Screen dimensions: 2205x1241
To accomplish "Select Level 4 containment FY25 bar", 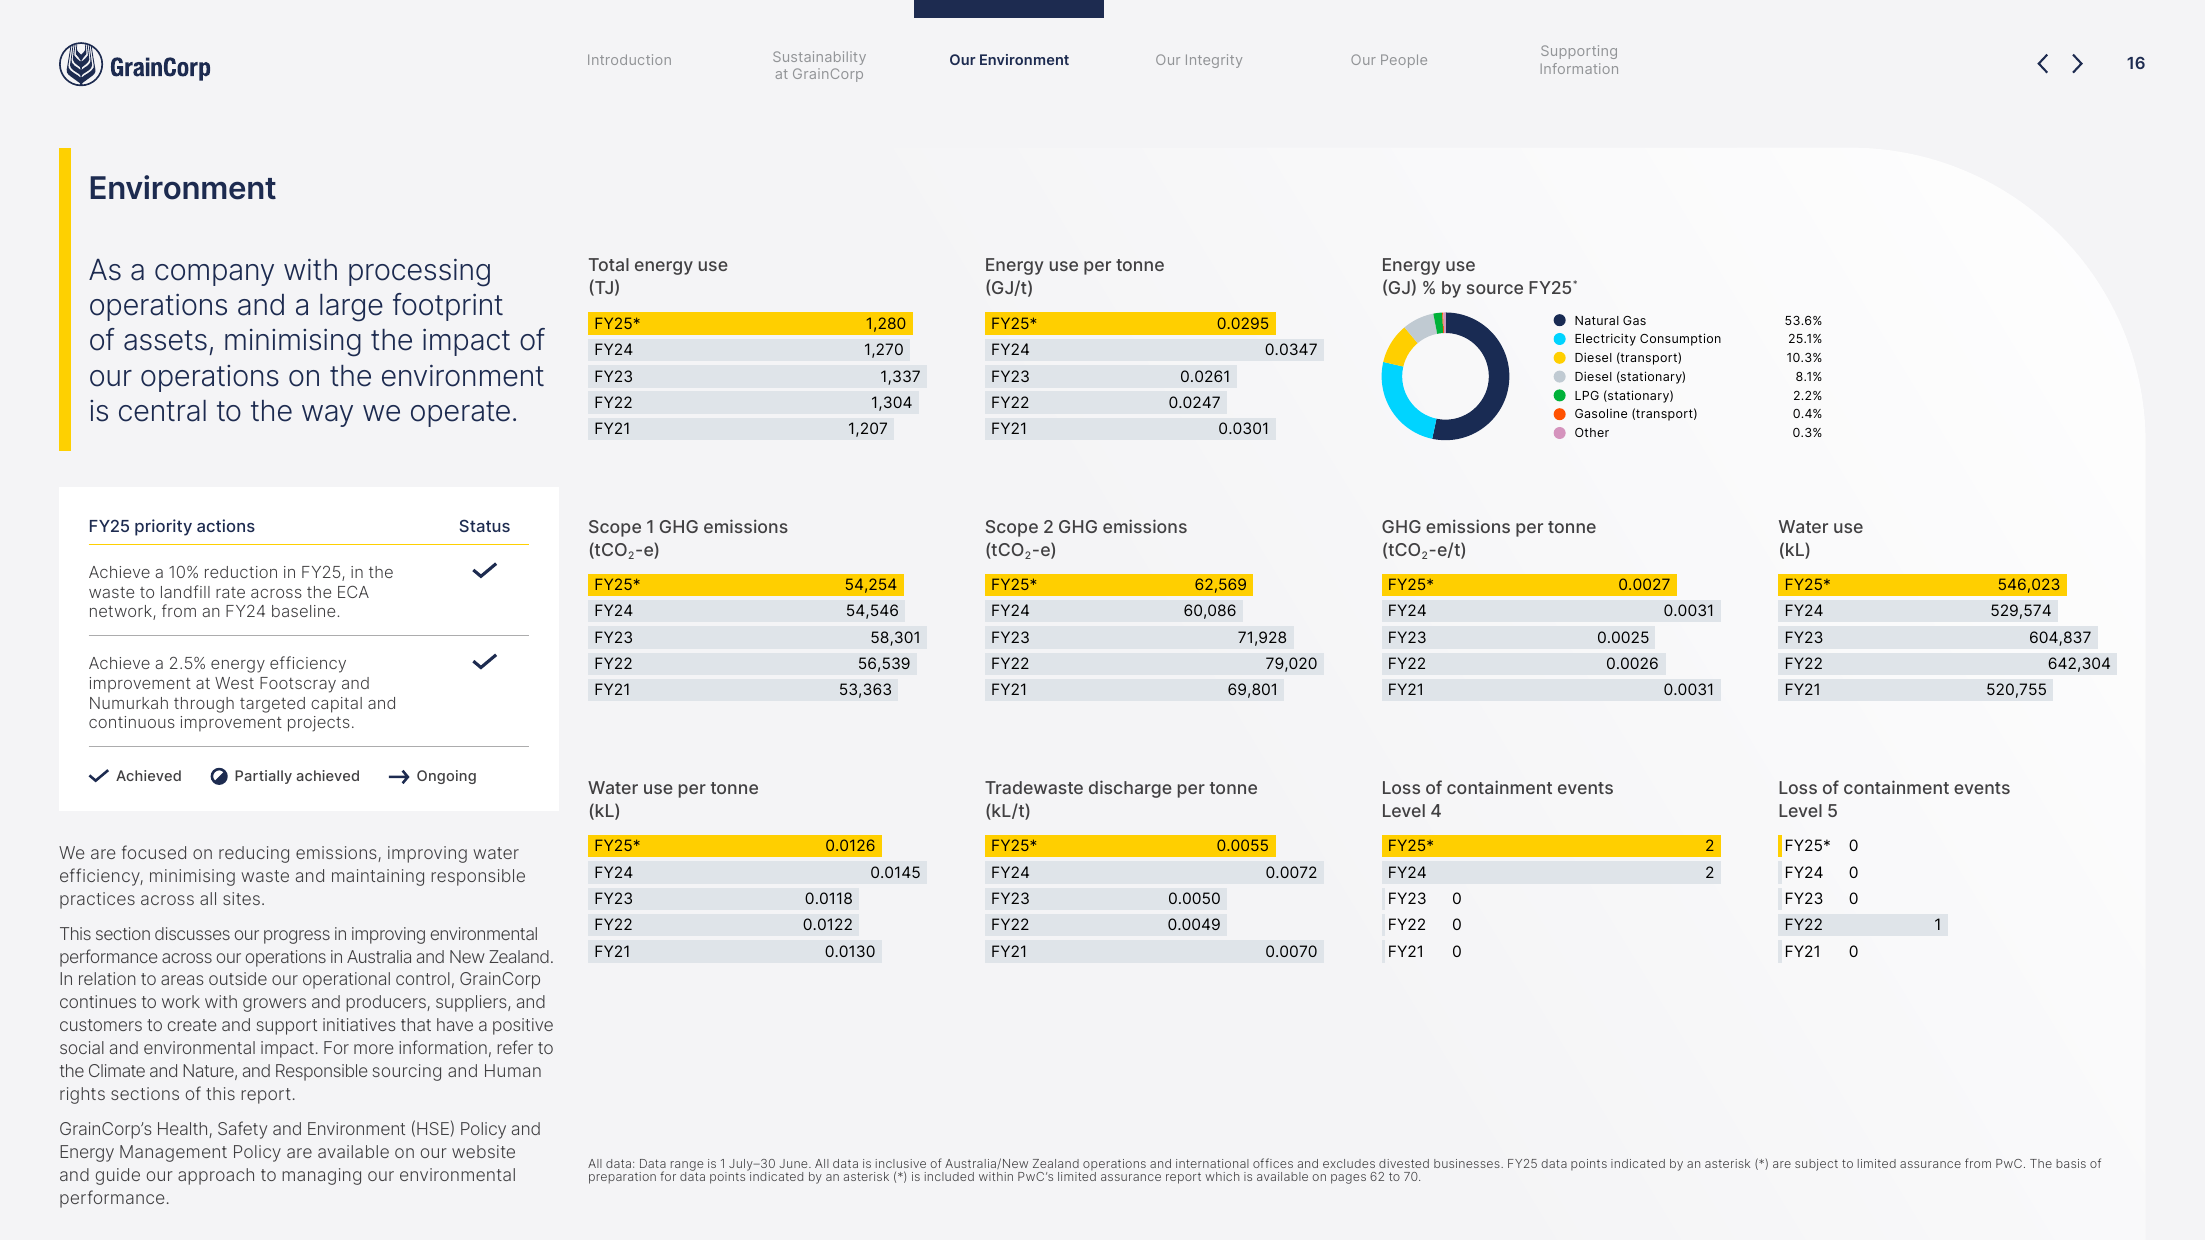I will tap(1551, 846).
